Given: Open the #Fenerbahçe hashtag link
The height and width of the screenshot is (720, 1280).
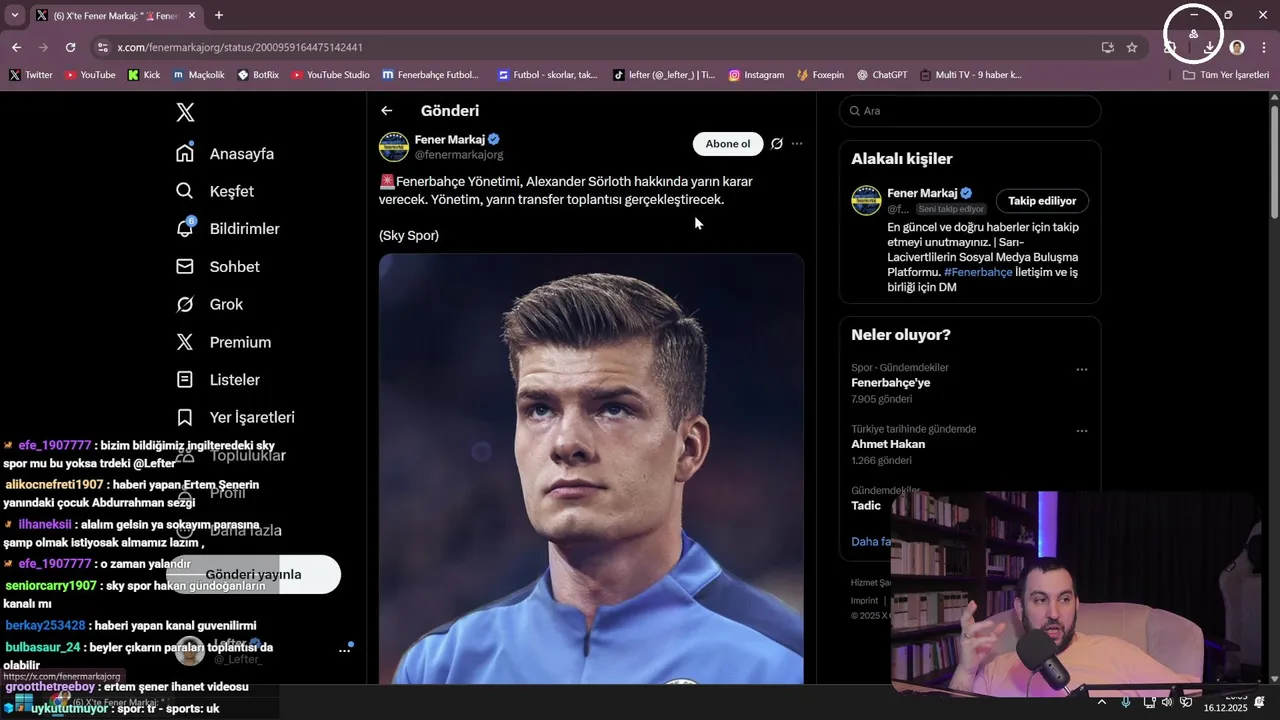Looking at the screenshot, I should (978, 272).
